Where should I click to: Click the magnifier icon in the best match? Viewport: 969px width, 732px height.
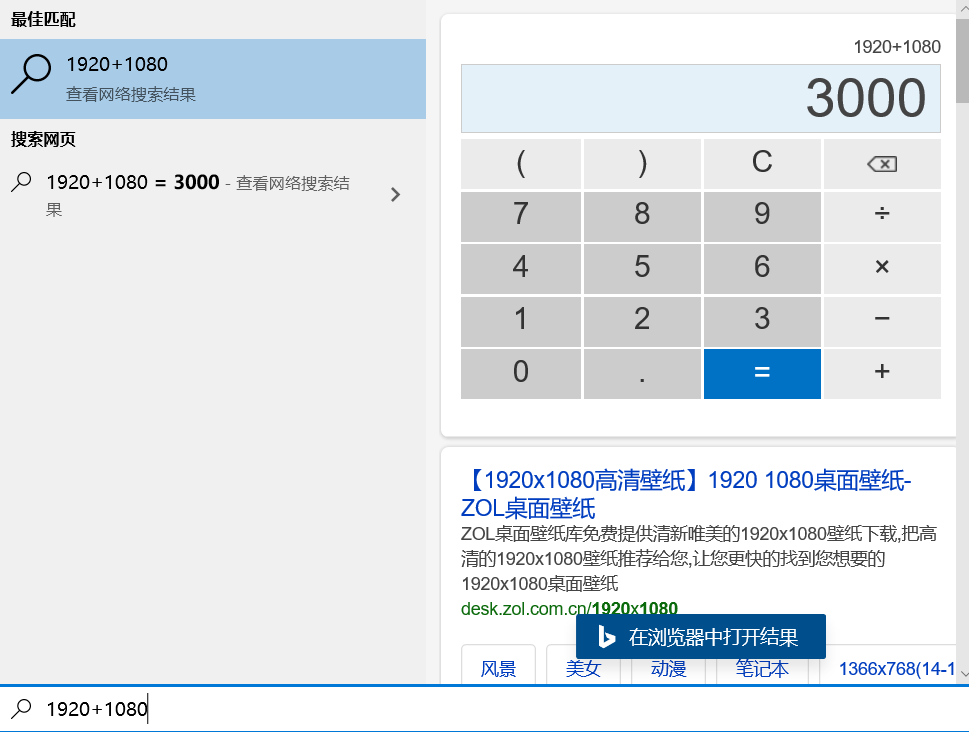click(30, 75)
